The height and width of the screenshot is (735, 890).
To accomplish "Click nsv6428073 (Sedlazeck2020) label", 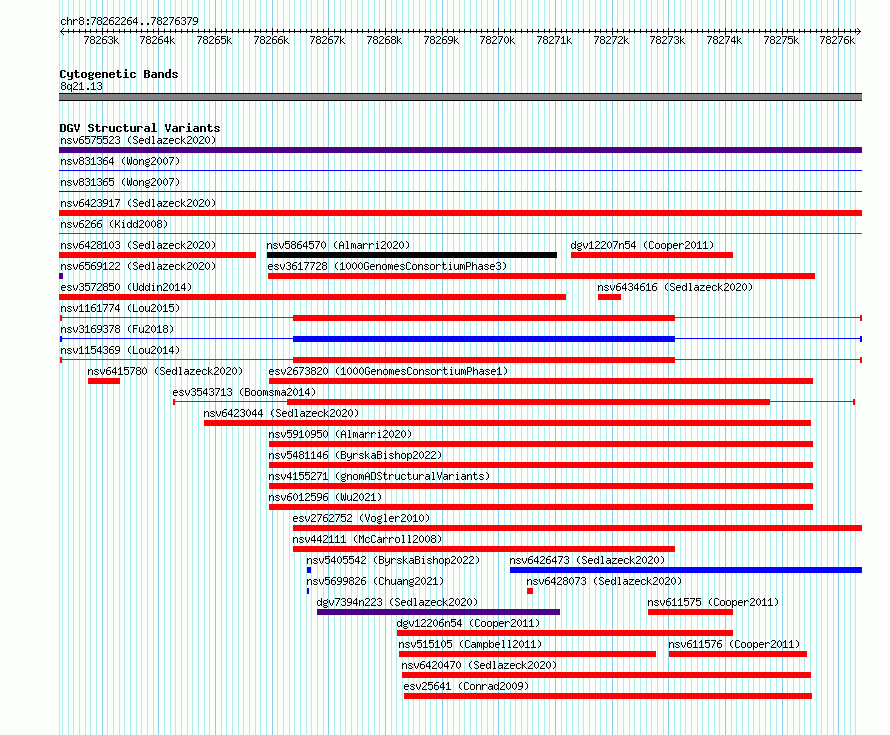I will (x=604, y=581).
